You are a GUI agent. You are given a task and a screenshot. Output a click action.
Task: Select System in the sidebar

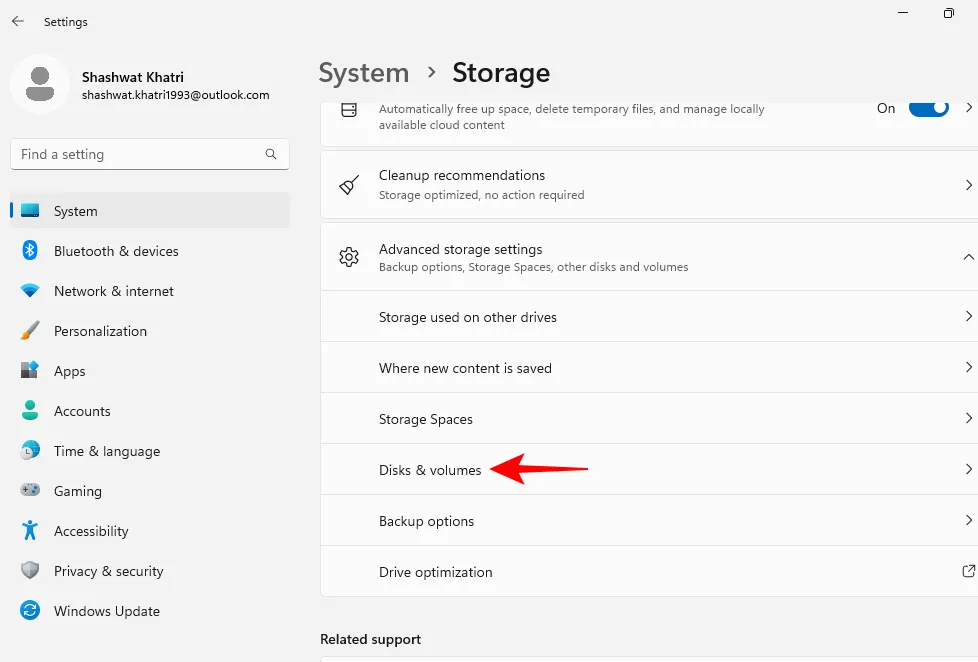(x=150, y=211)
